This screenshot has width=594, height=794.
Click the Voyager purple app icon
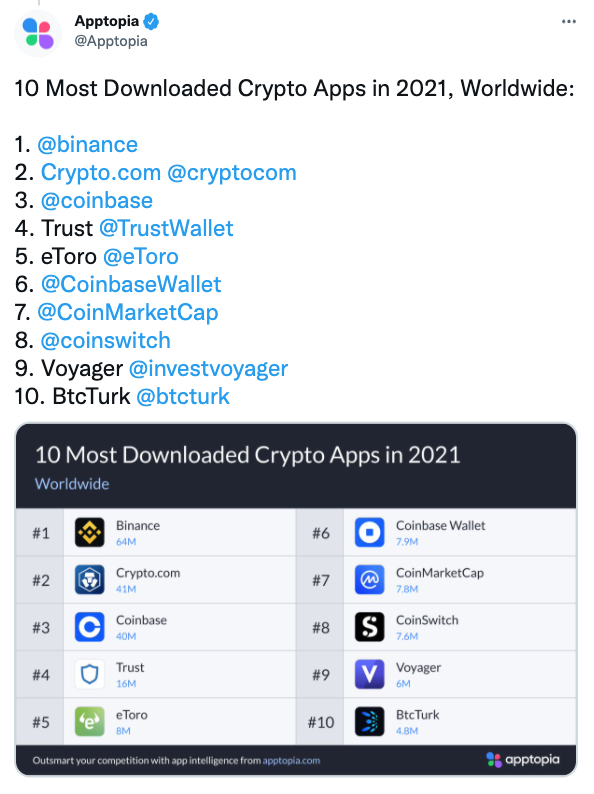[370, 674]
